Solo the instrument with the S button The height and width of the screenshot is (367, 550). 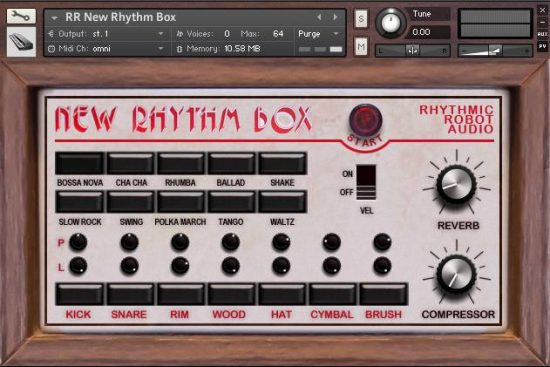(361, 19)
